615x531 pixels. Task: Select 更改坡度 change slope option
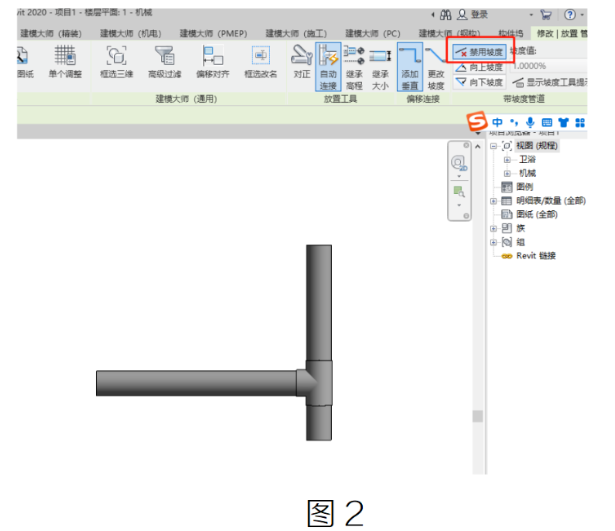click(x=435, y=67)
